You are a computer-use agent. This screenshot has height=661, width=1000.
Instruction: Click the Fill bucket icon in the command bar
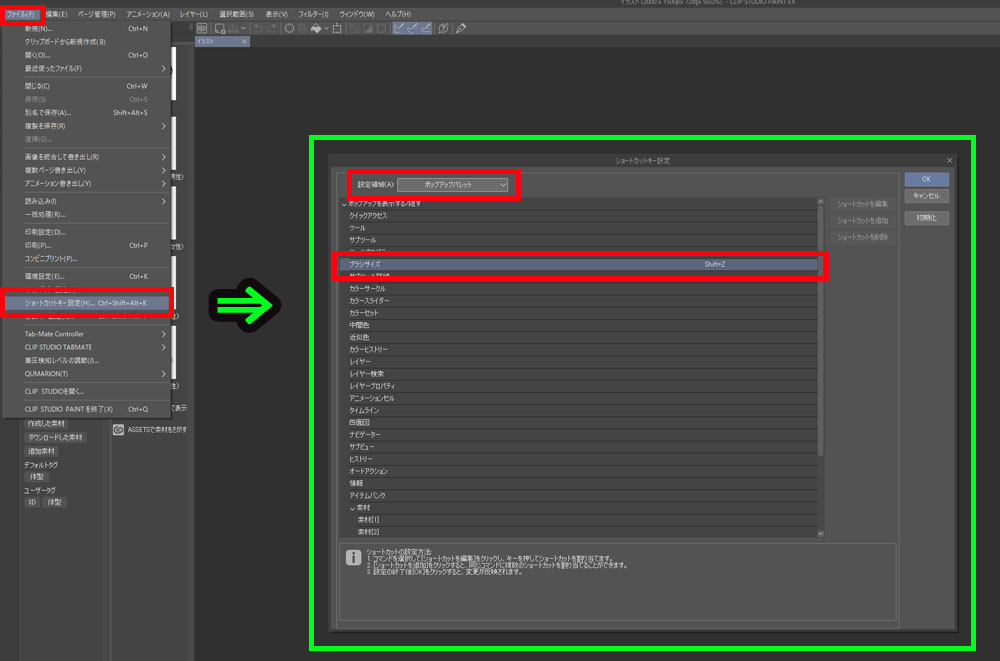pos(317,28)
